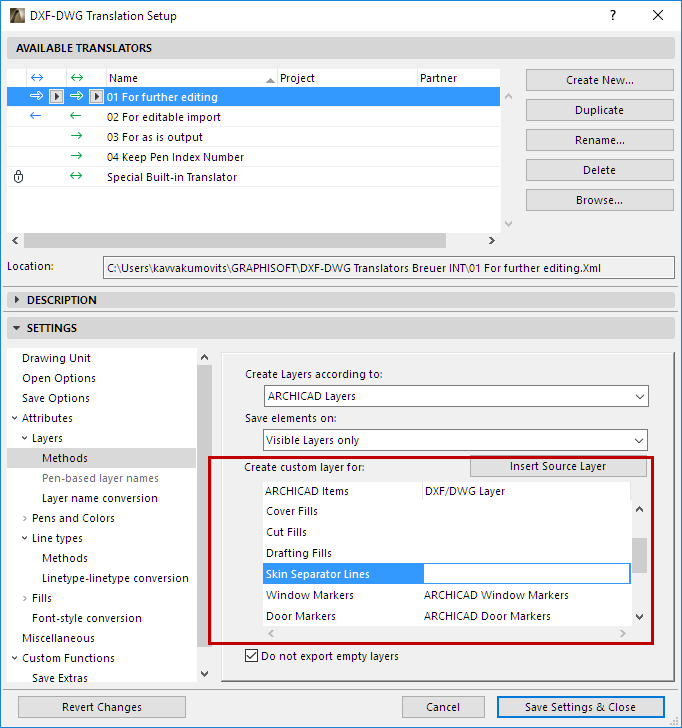
Task: Toggle Do not export empty layers checkbox
Action: click(x=251, y=656)
